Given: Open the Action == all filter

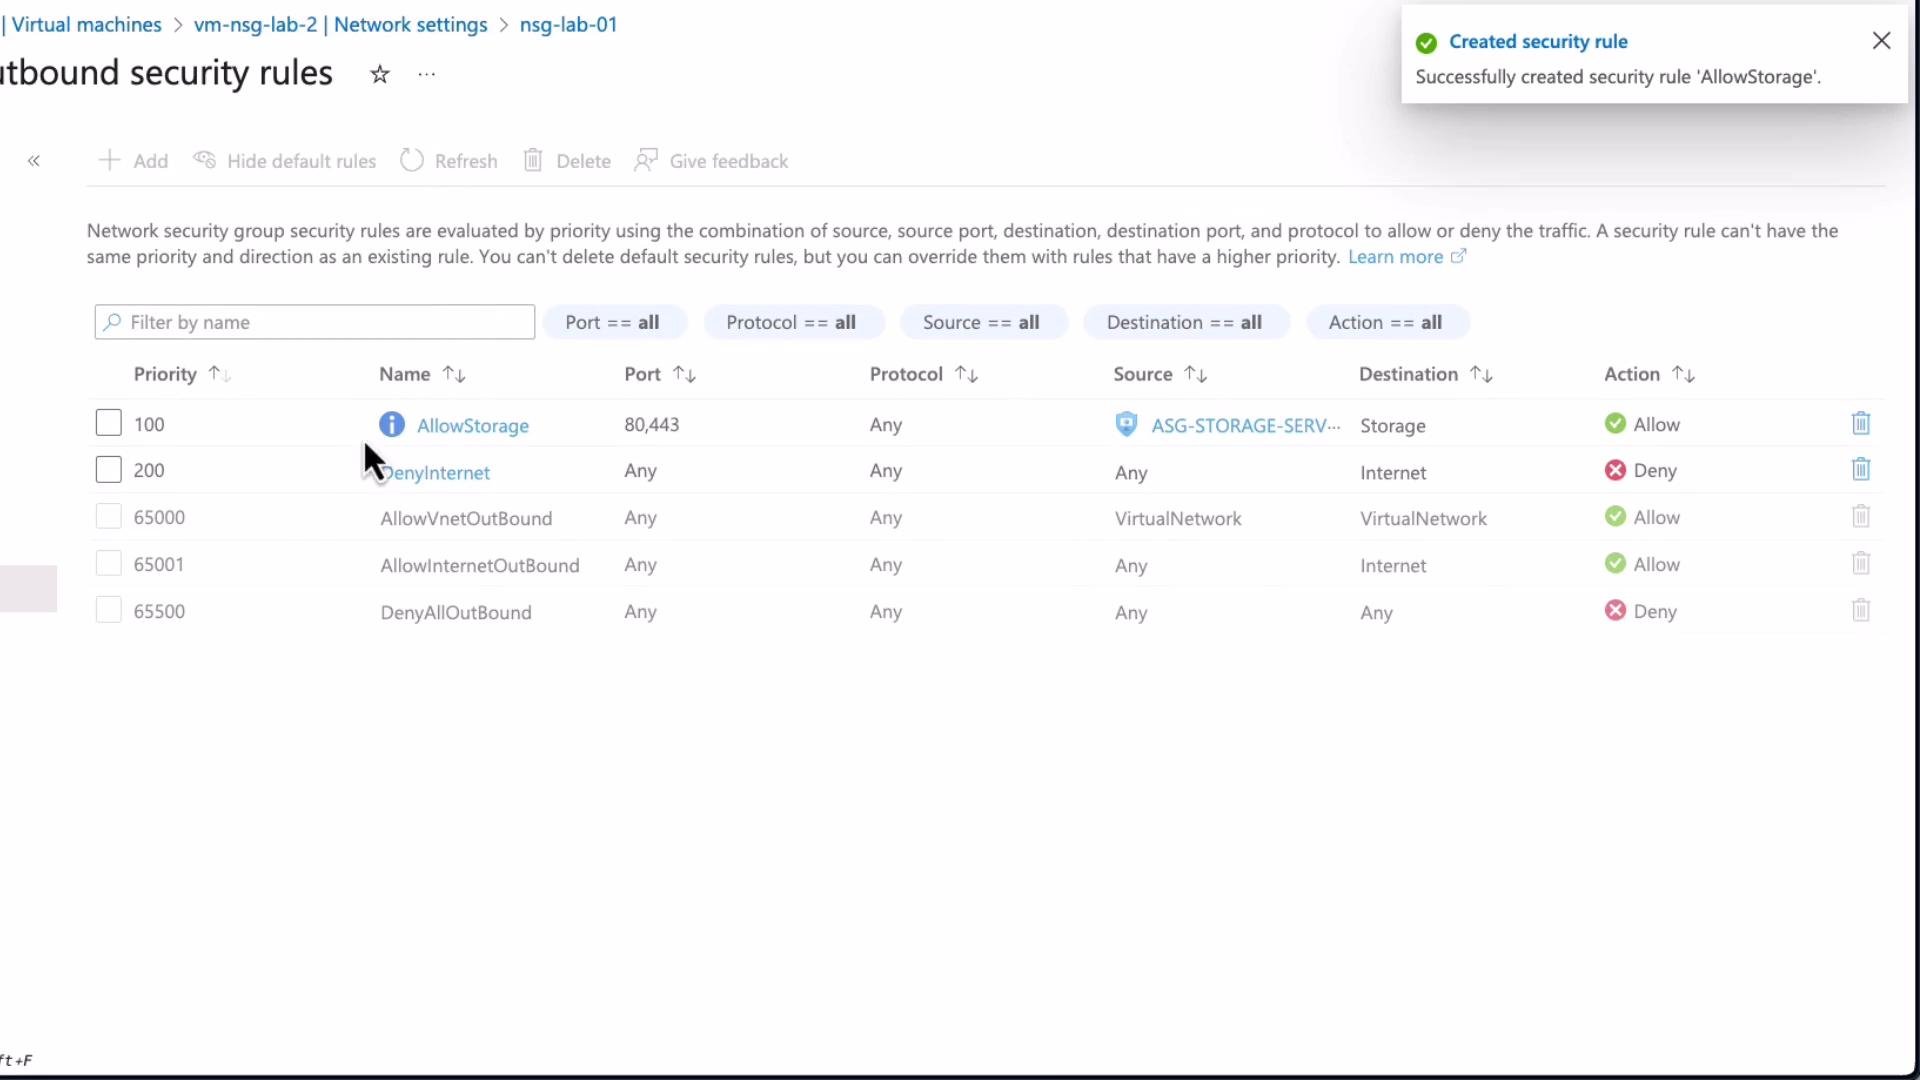Looking at the screenshot, I should coord(1386,322).
